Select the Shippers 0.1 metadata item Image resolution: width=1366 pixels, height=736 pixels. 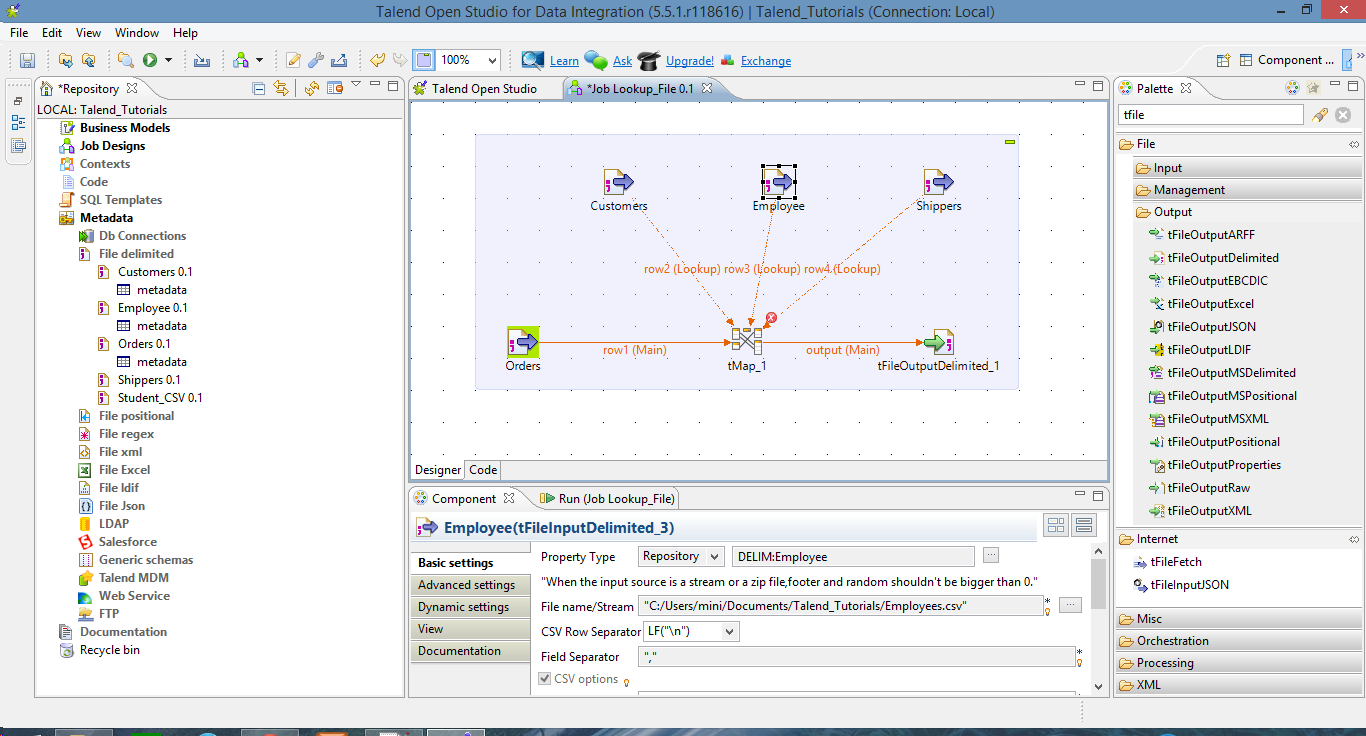[x=149, y=380]
